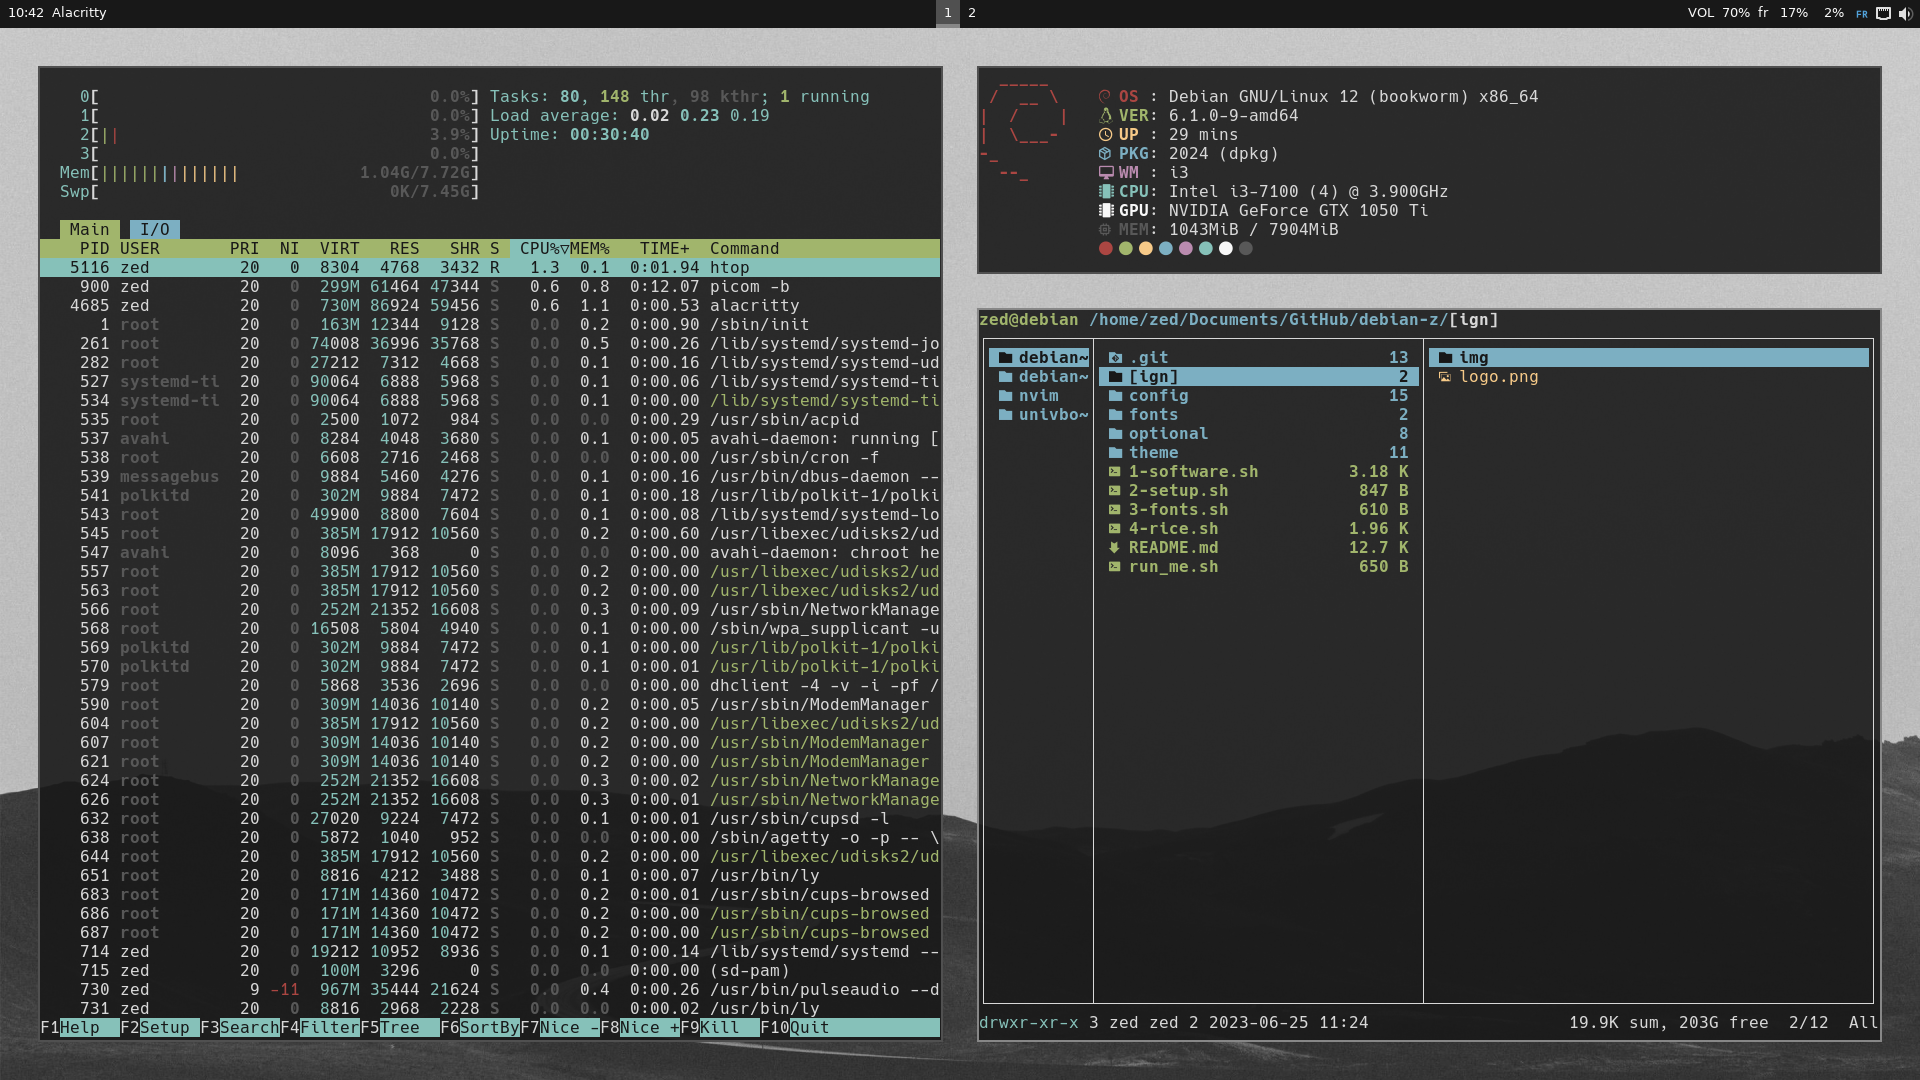The height and width of the screenshot is (1080, 1920).
Task: Click the img folder icon in preview pane
Action: [x=1447, y=357]
